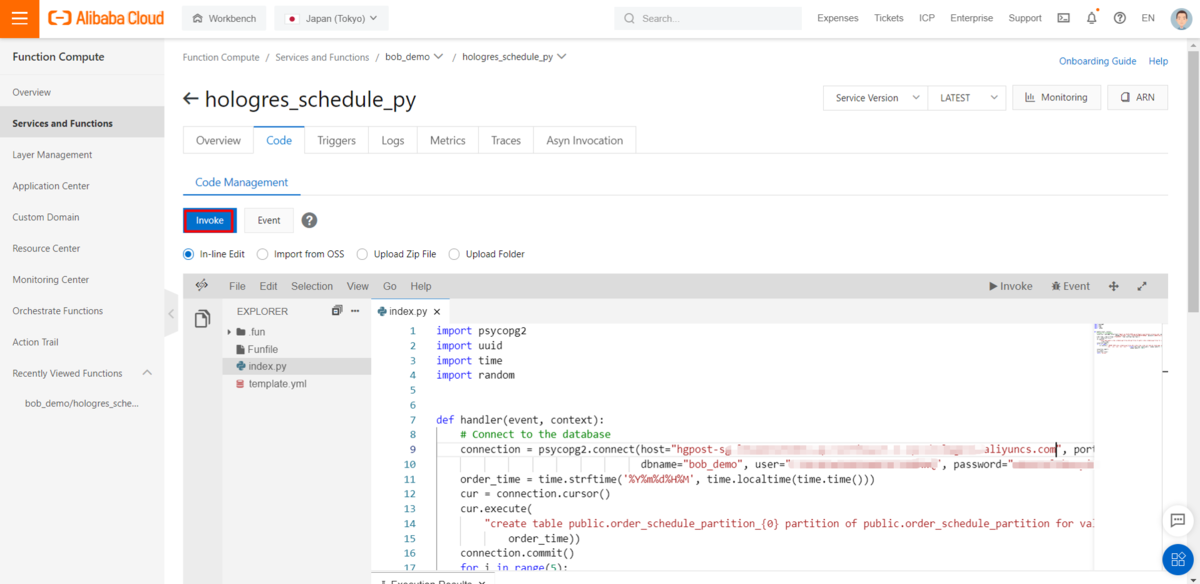Switch to the Traces tab
The height and width of the screenshot is (584, 1200).
[506, 140]
